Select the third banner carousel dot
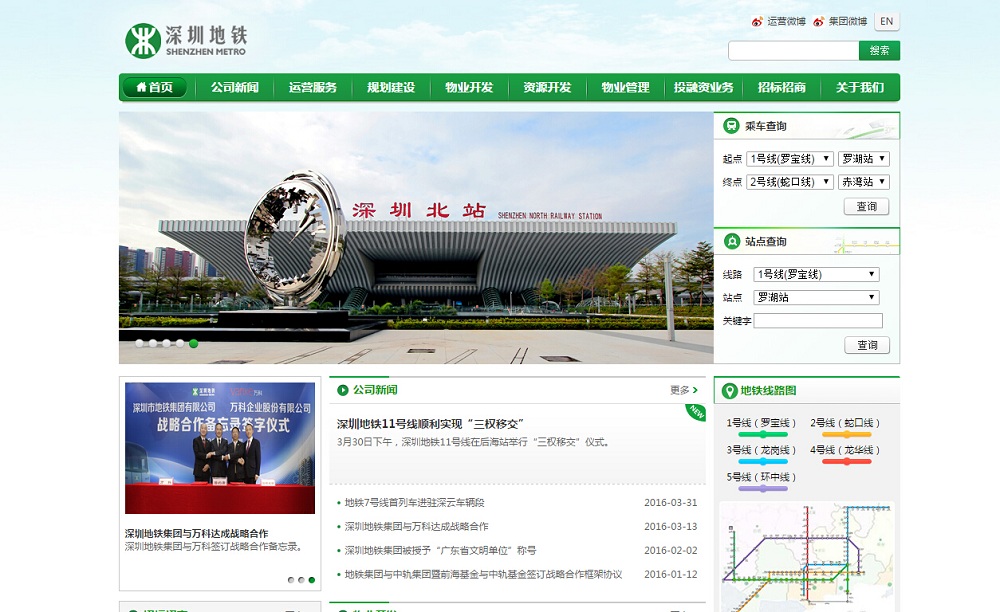Viewport: 1000px width, 612px height. click(x=166, y=344)
